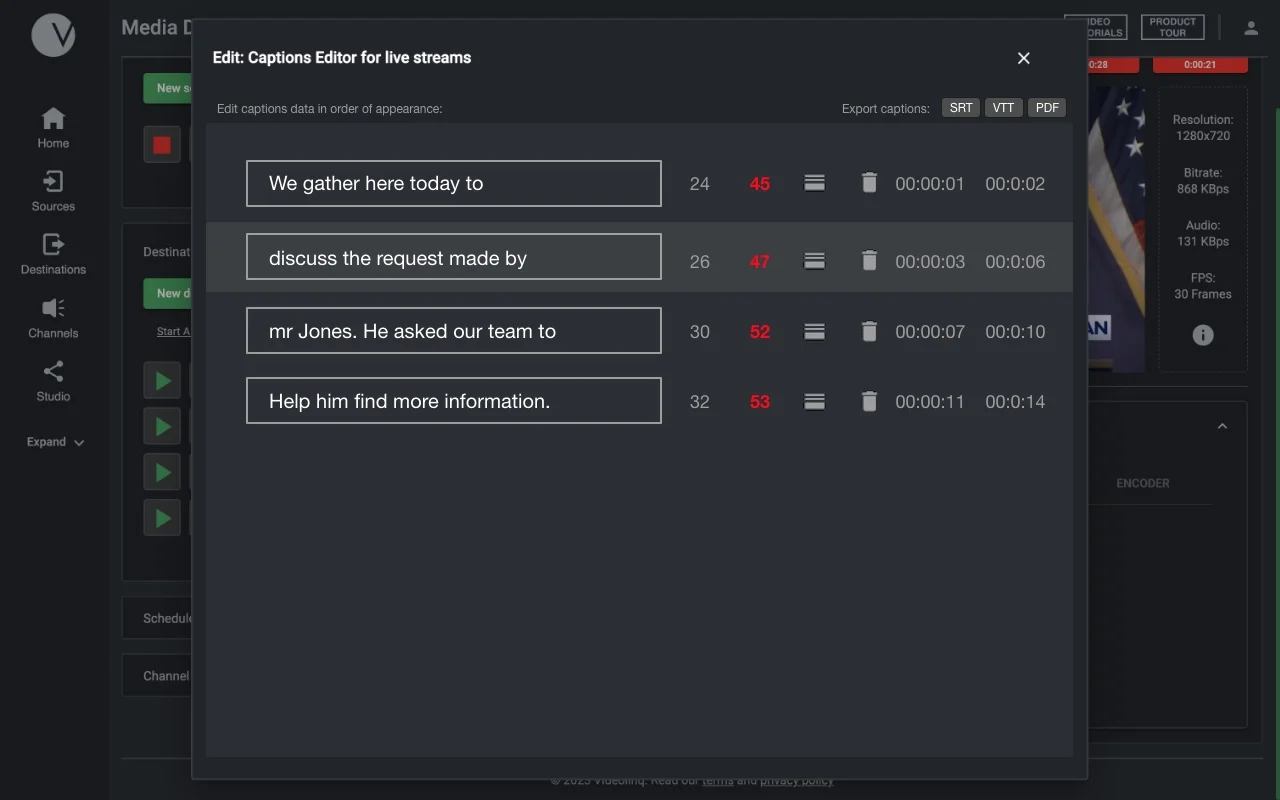Delete the 'discuss the request made by' caption

(869, 261)
